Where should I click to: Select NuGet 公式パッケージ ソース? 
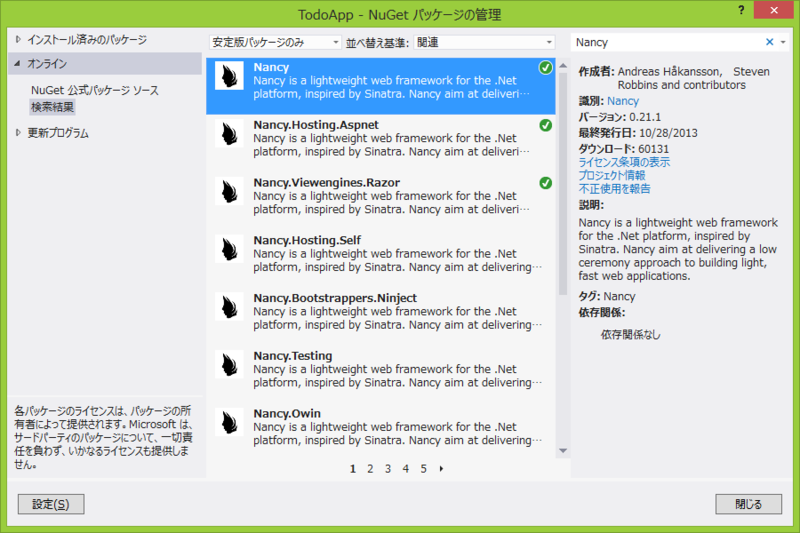(x=95, y=90)
